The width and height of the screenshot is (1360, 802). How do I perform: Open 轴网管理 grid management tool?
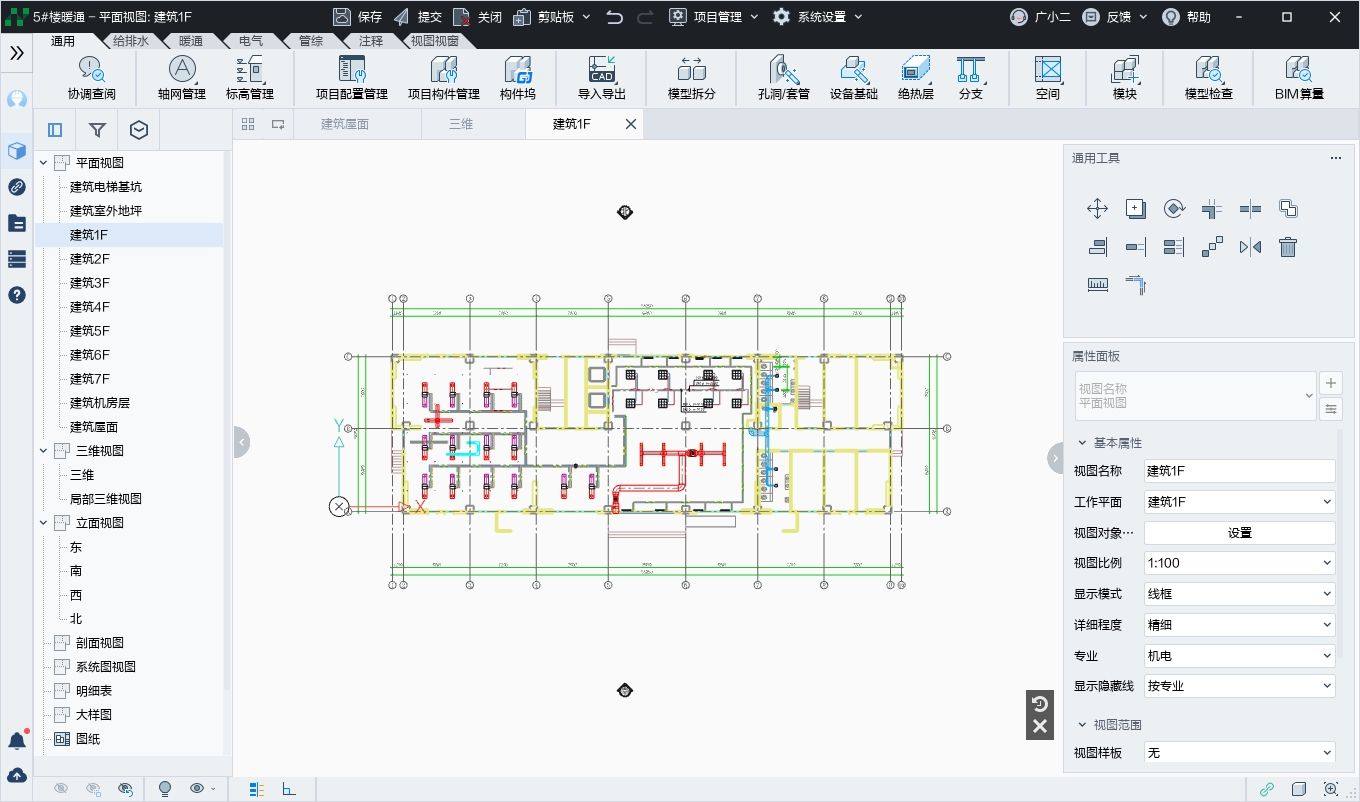point(182,70)
